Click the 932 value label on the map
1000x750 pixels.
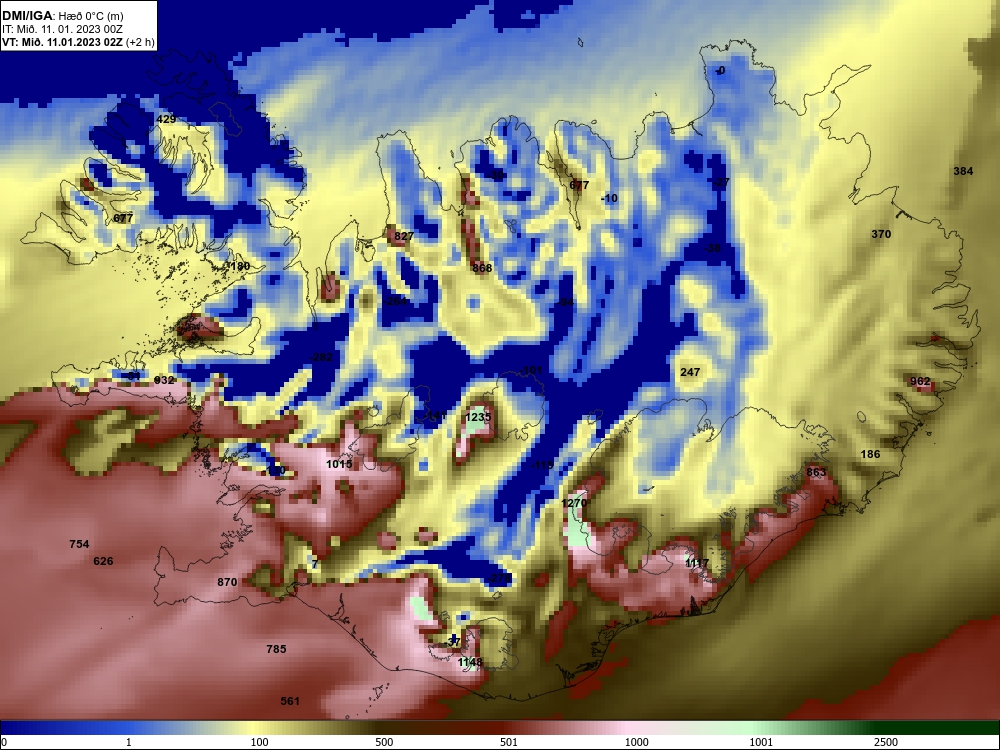click(164, 380)
